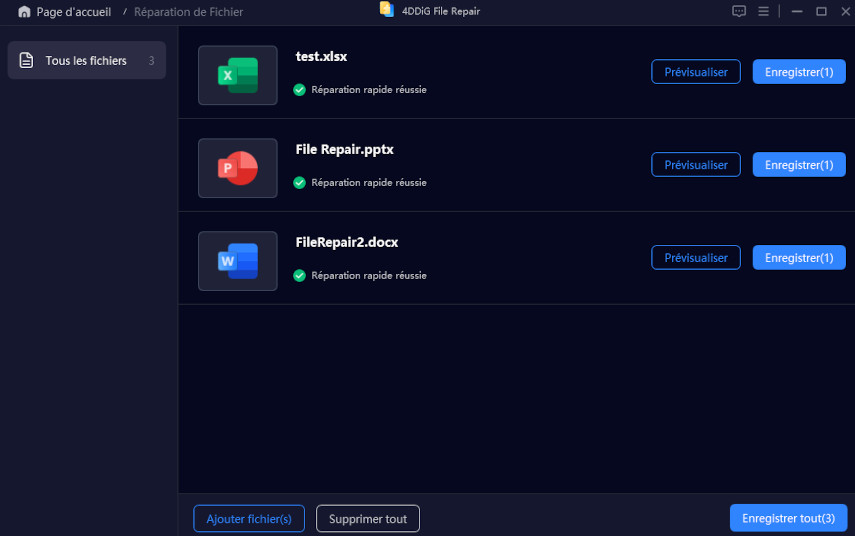Click green success checkmark under File Repair.pptx

click(299, 182)
